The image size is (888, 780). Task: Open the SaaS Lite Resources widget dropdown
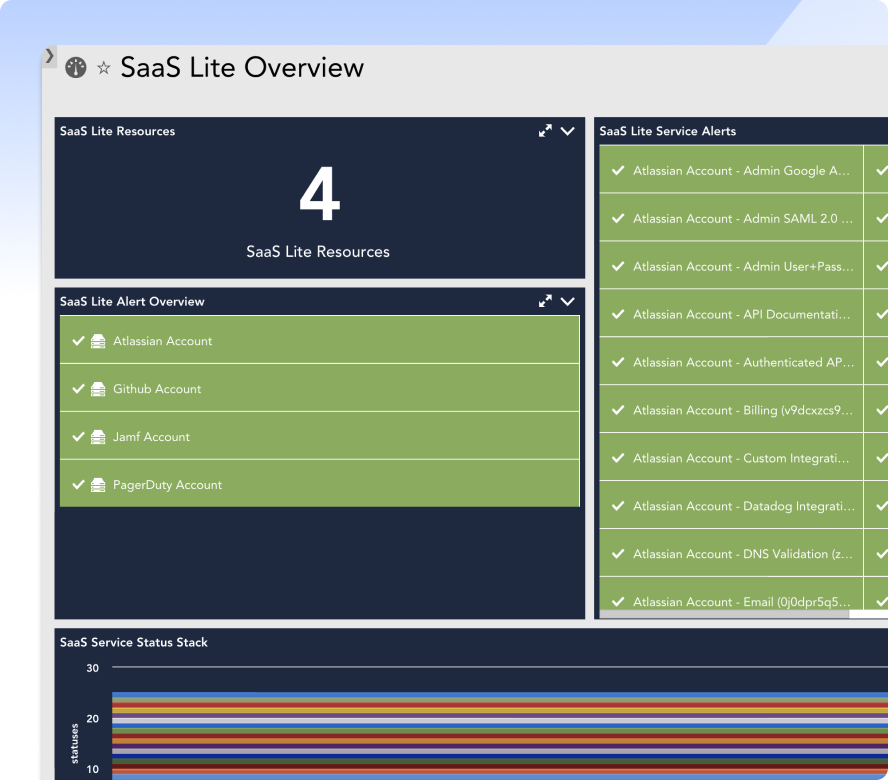[567, 131]
